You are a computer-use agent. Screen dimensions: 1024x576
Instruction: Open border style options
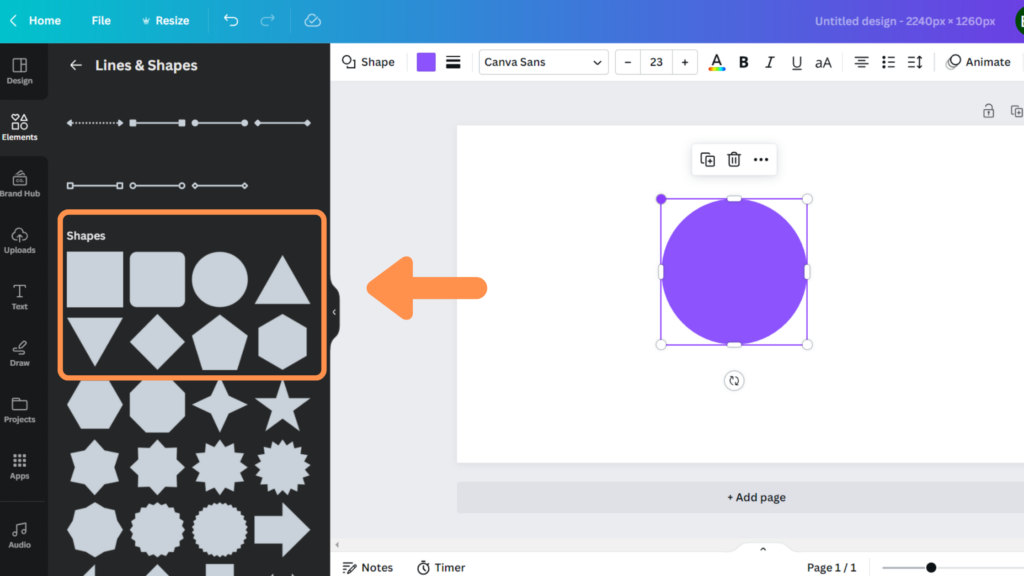click(x=453, y=62)
